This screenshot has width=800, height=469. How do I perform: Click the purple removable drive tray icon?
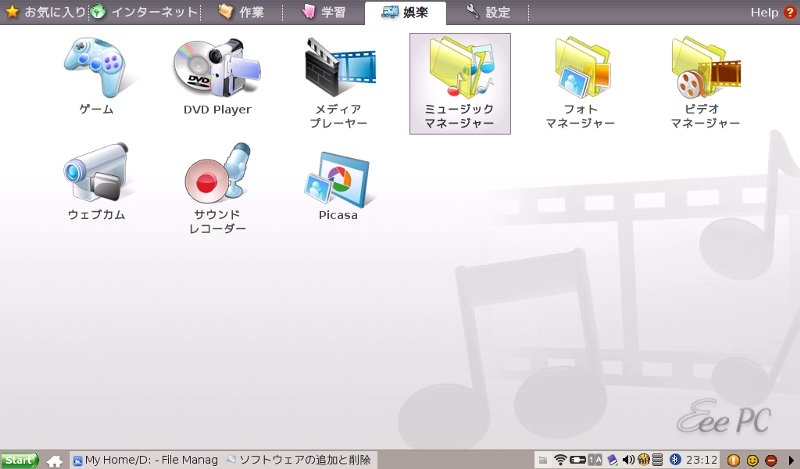point(613,460)
